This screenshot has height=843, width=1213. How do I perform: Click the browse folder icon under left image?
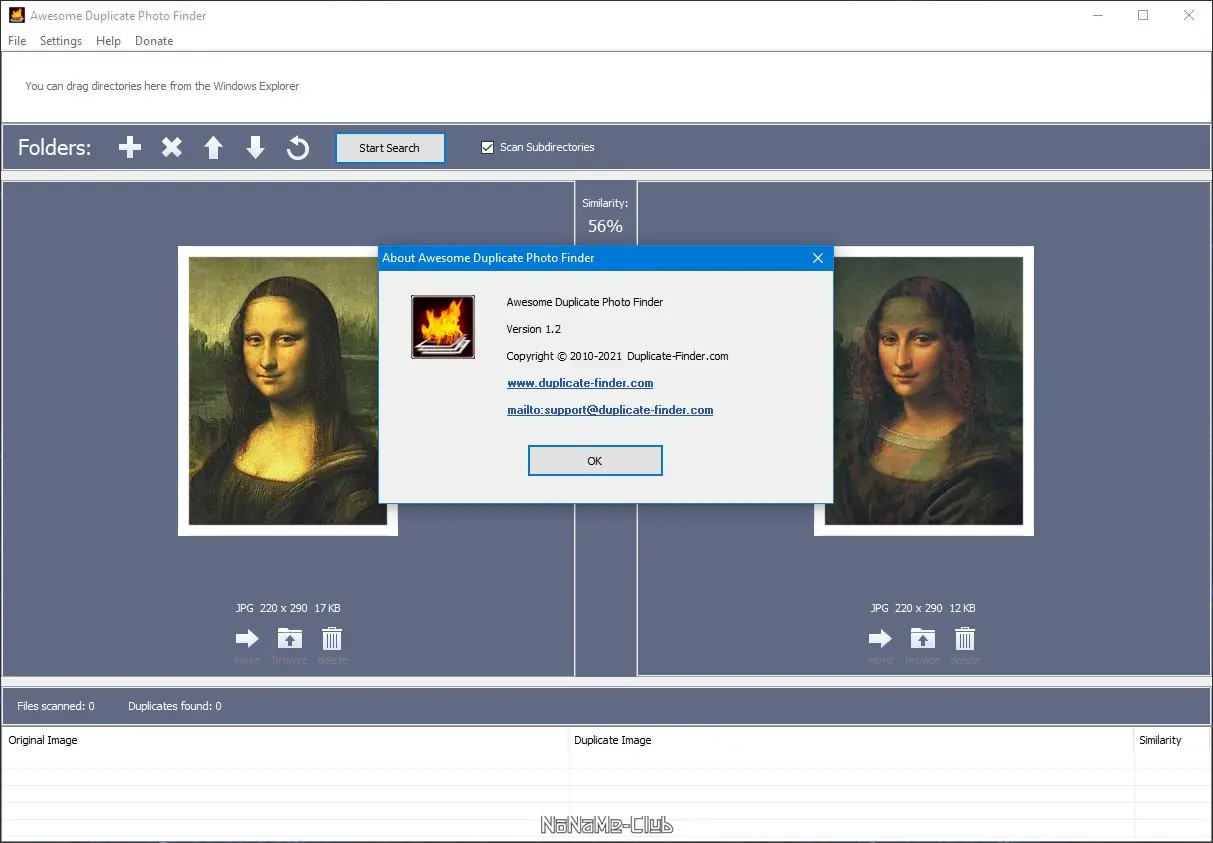click(290, 639)
